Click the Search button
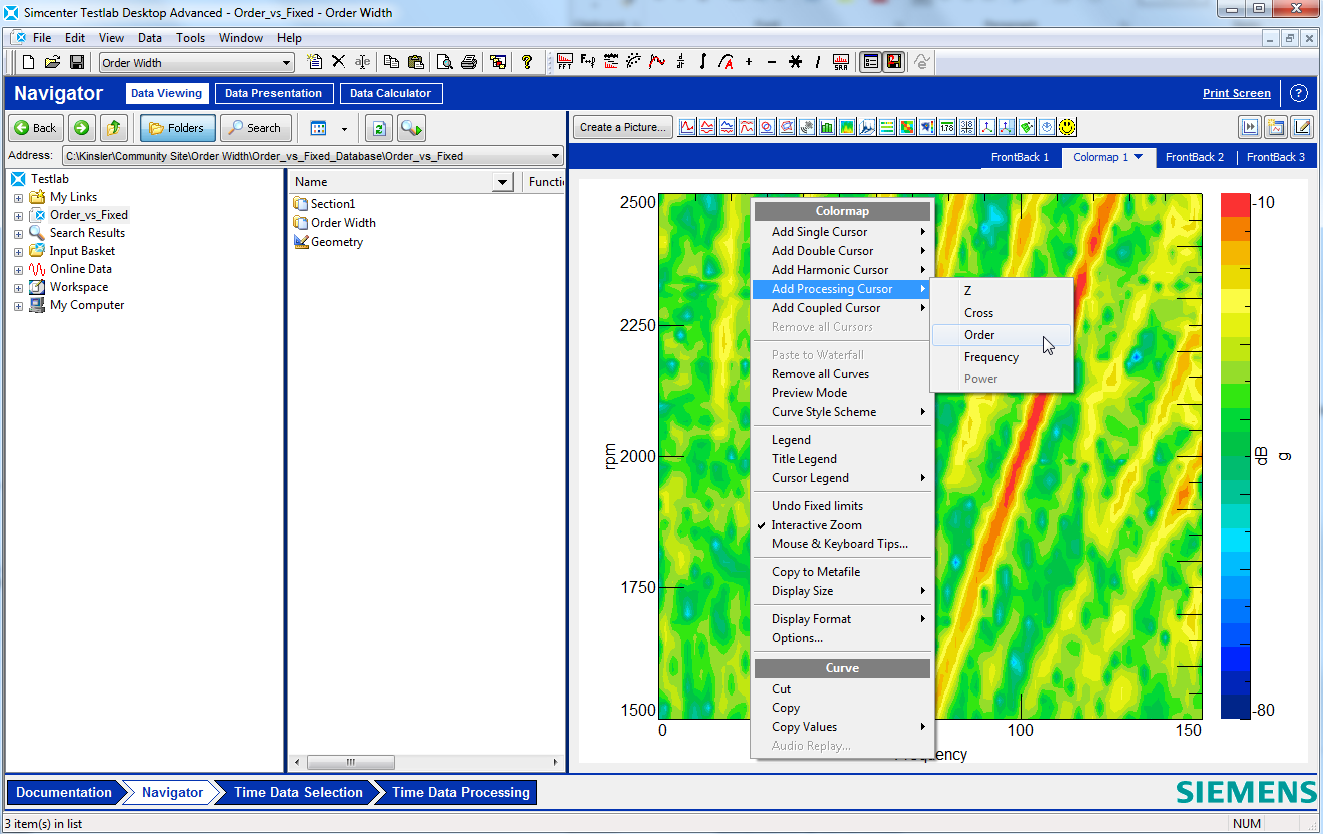The height and width of the screenshot is (834, 1323). [256, 128]
